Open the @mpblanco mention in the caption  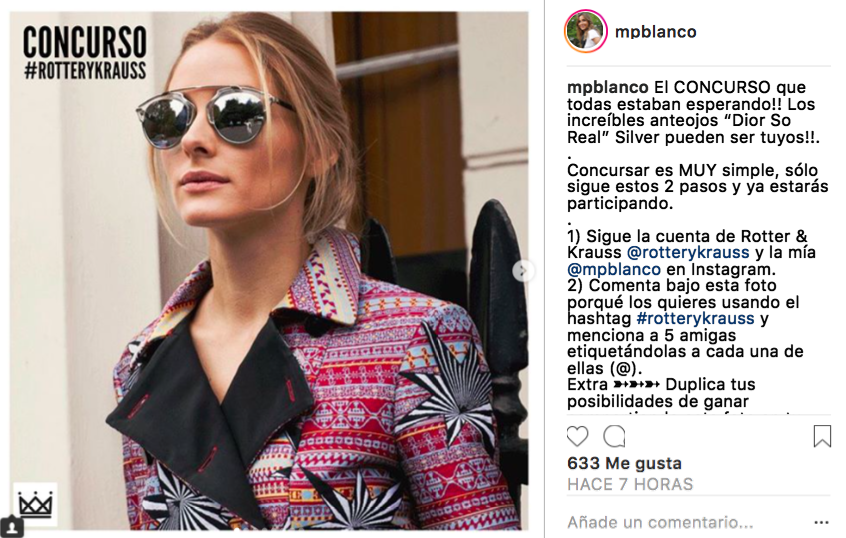click(x=614, y=269)
